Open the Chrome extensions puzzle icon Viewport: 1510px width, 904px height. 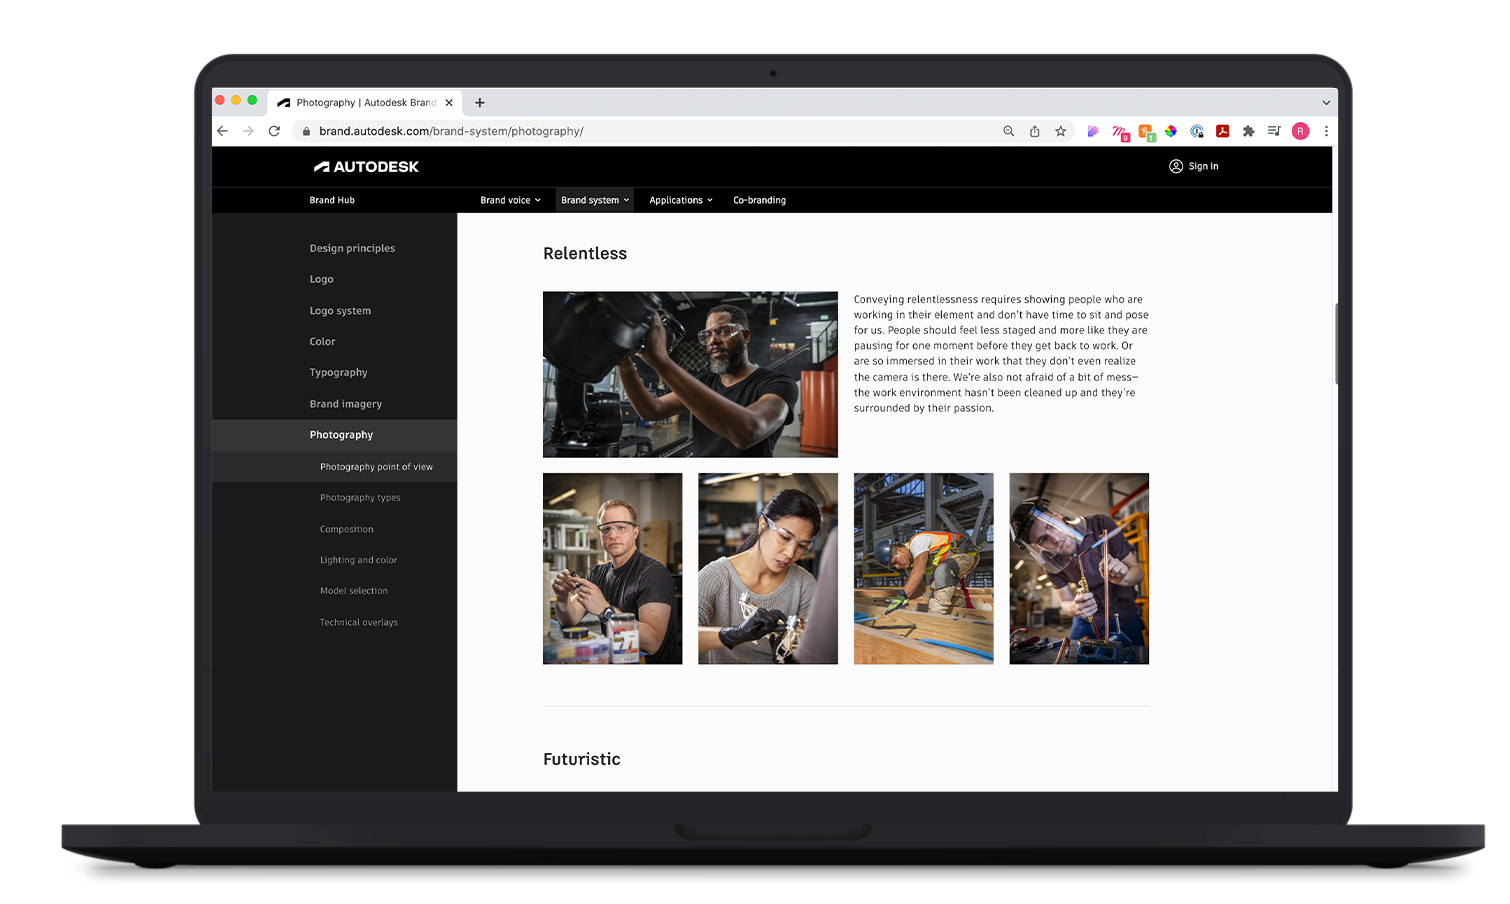(x=1248, y=131)
